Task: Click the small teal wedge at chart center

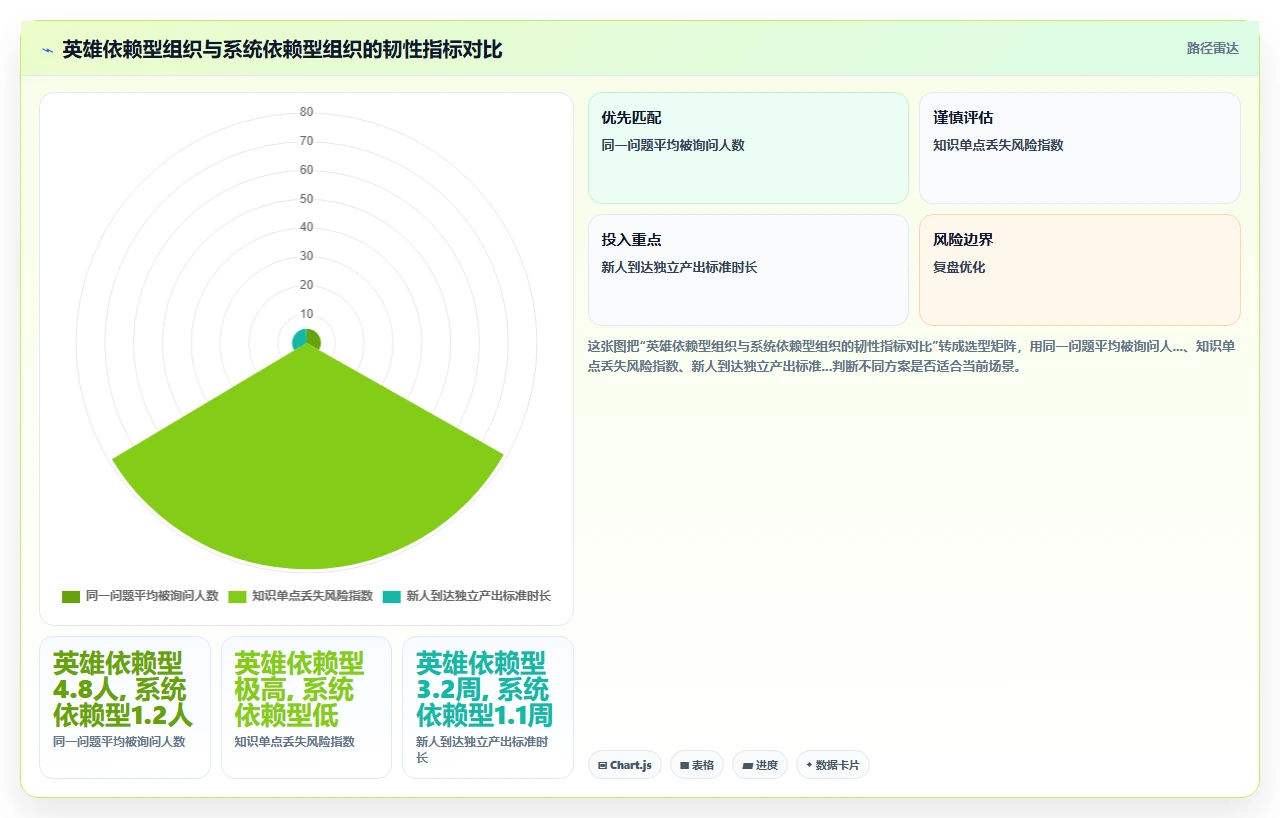Action: point(299,340)
